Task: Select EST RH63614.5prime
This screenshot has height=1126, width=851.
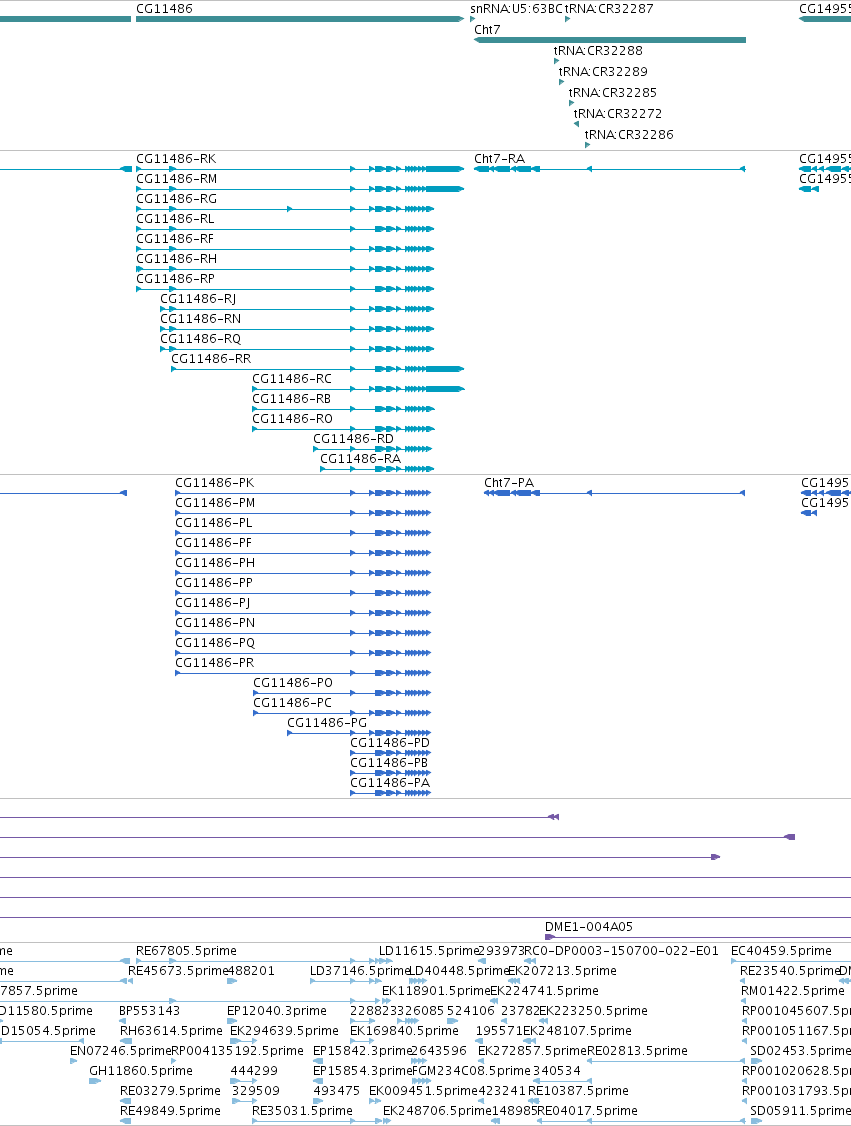Action: [172, 1031]
